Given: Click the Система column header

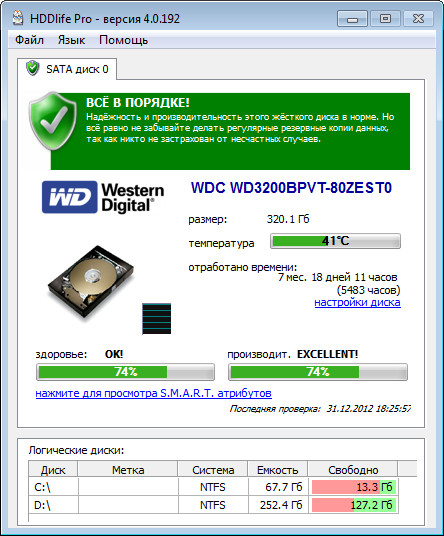Looking at the screenshot, I should (213, 470).
